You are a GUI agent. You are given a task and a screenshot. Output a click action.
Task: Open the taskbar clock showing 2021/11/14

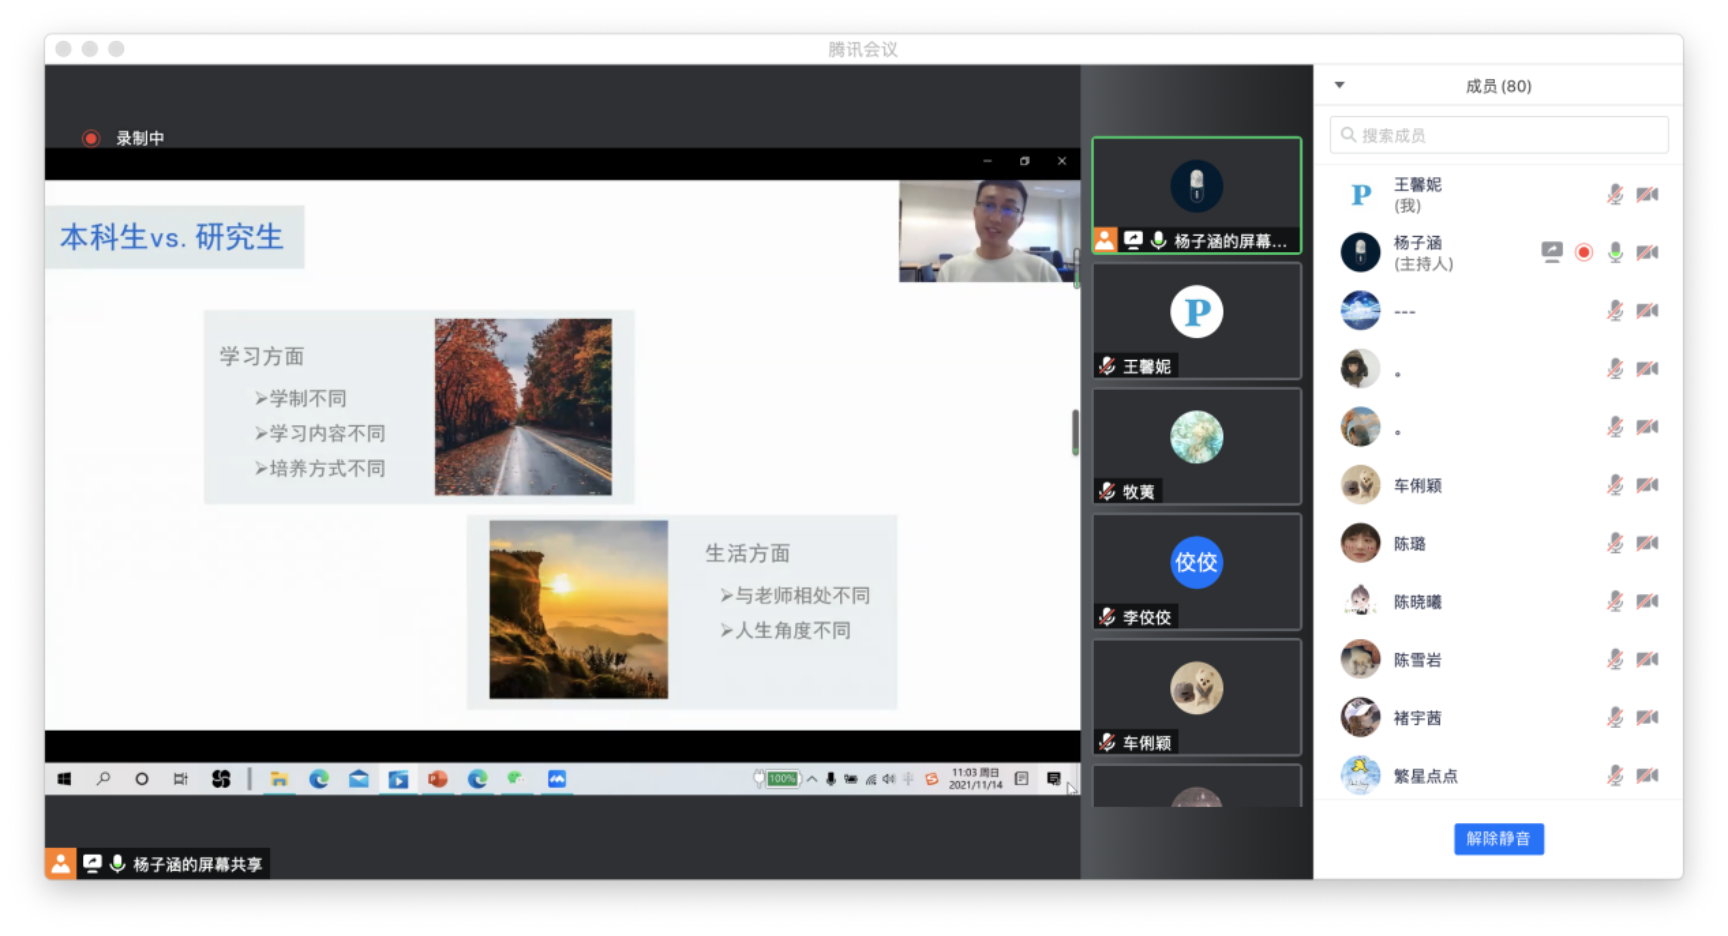pyautogui.click(x=974, y=779)
